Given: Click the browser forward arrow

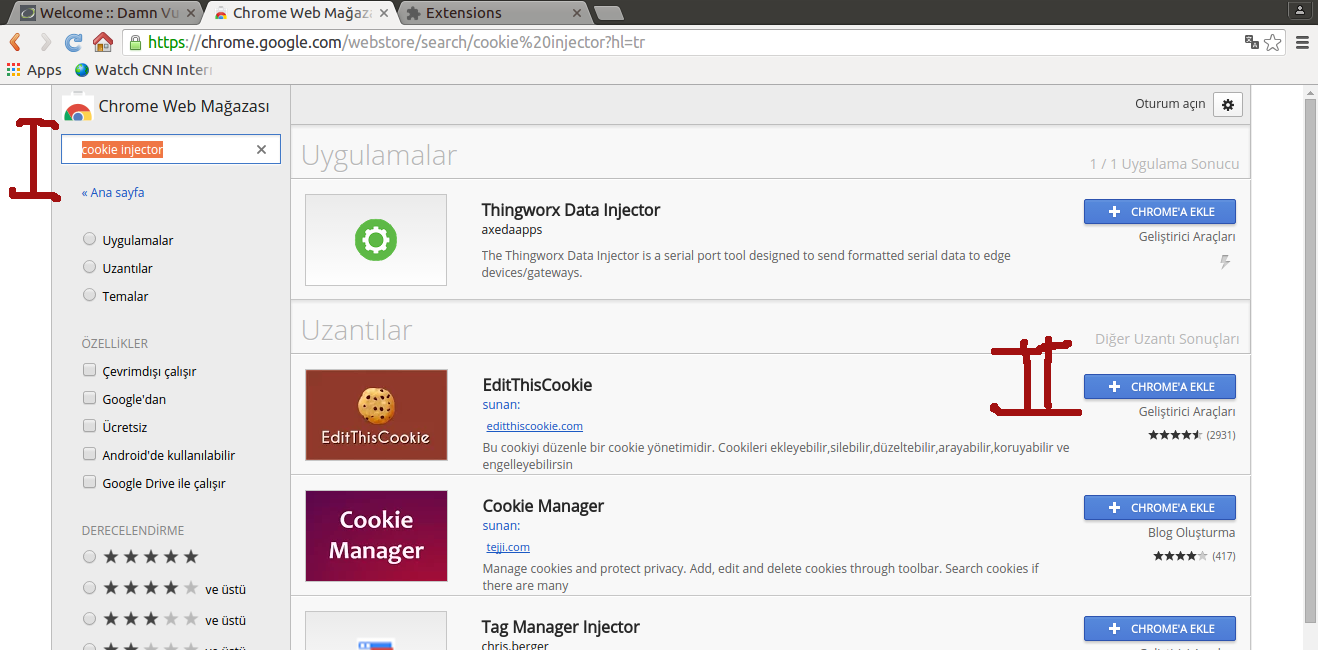Looking at the screenshot, I should point(45,43).
